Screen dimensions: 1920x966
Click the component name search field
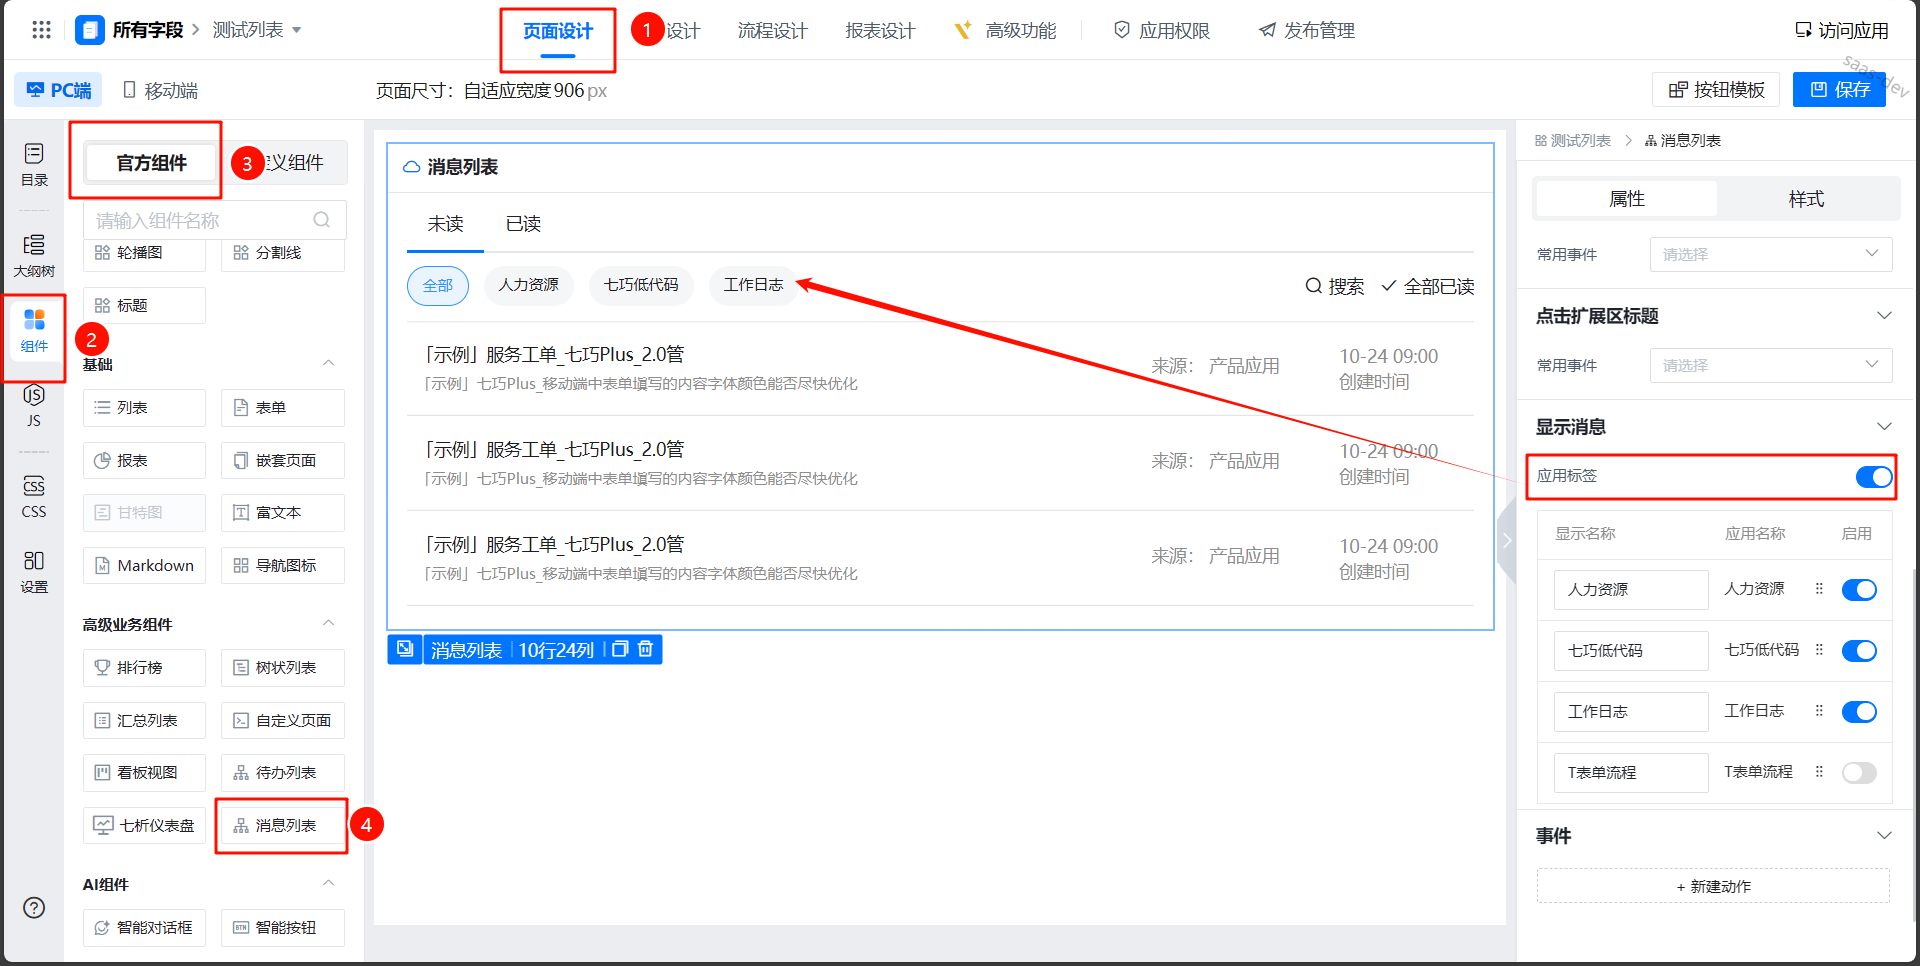[203, 220]
